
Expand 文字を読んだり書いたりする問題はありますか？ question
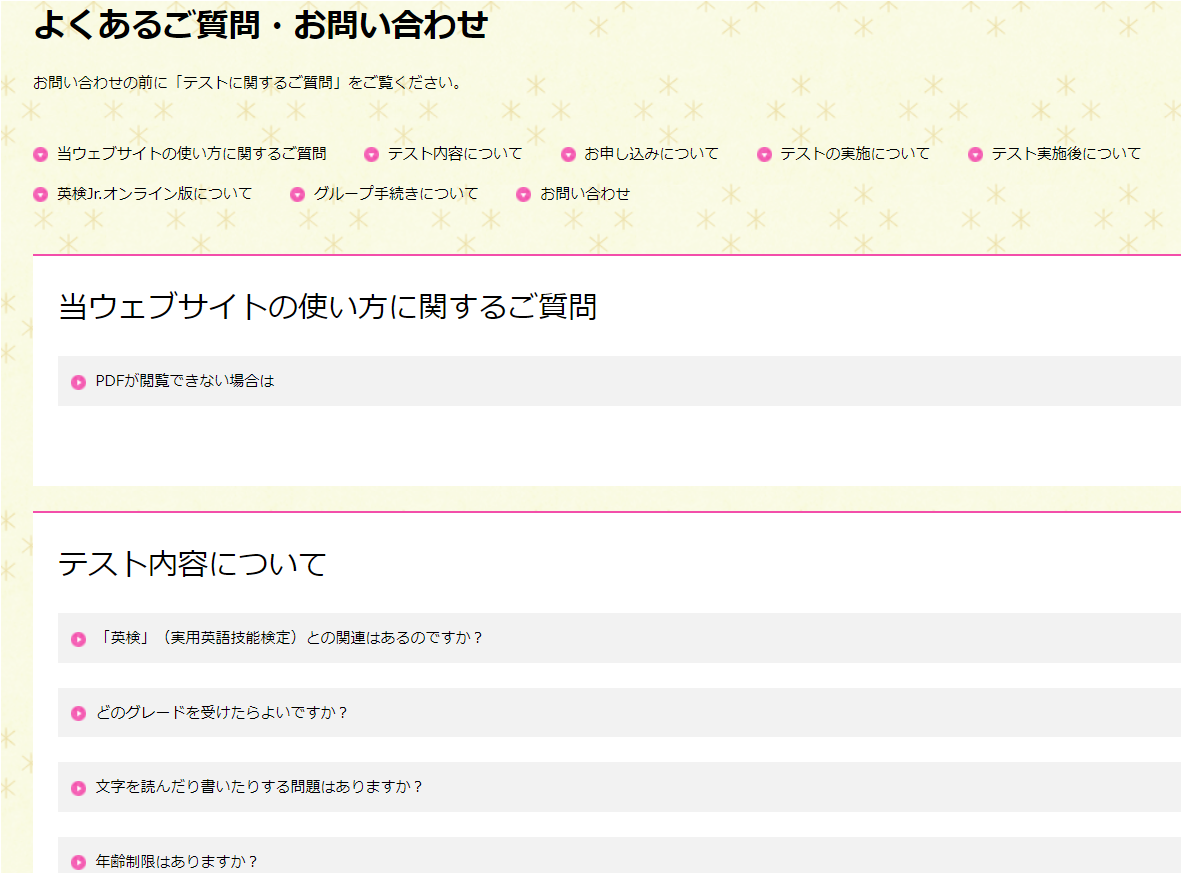[x=260, y=787]
